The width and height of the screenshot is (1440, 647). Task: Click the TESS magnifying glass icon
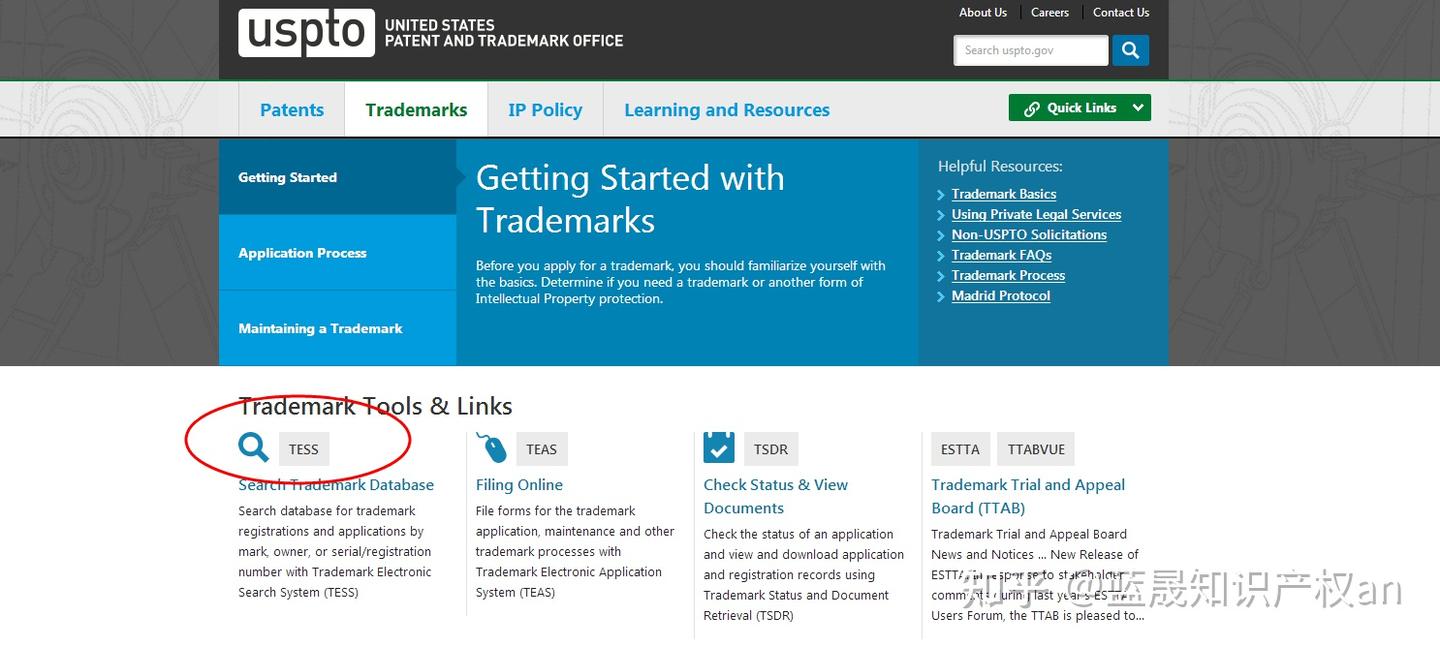pos(254,447)
